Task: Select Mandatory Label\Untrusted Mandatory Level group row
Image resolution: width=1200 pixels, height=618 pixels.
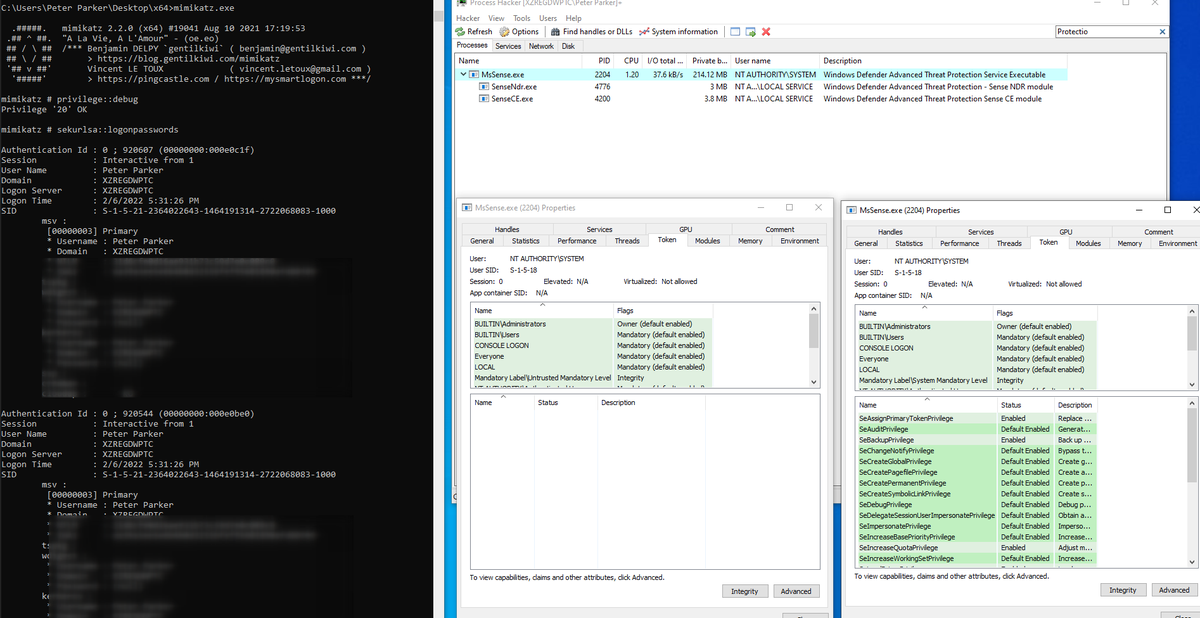Action: point(592,377)
